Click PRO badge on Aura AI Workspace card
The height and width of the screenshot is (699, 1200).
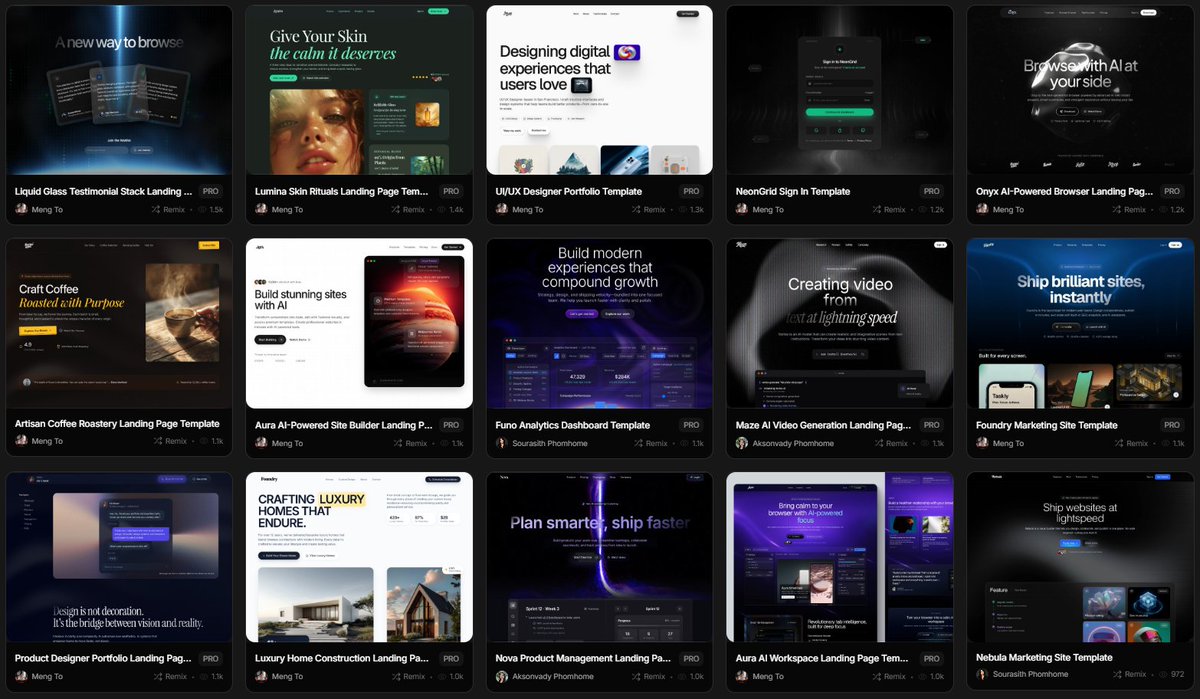point(931,659)
